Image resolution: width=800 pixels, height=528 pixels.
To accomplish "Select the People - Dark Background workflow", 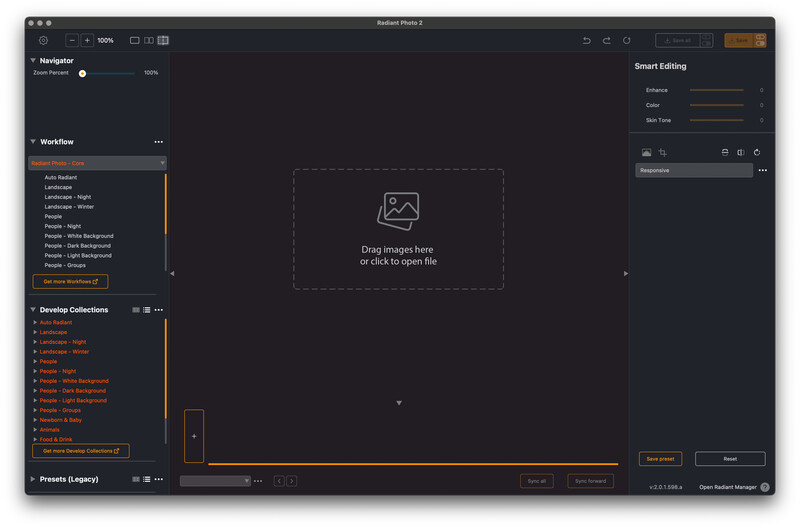I will click(x=78, y=246).
